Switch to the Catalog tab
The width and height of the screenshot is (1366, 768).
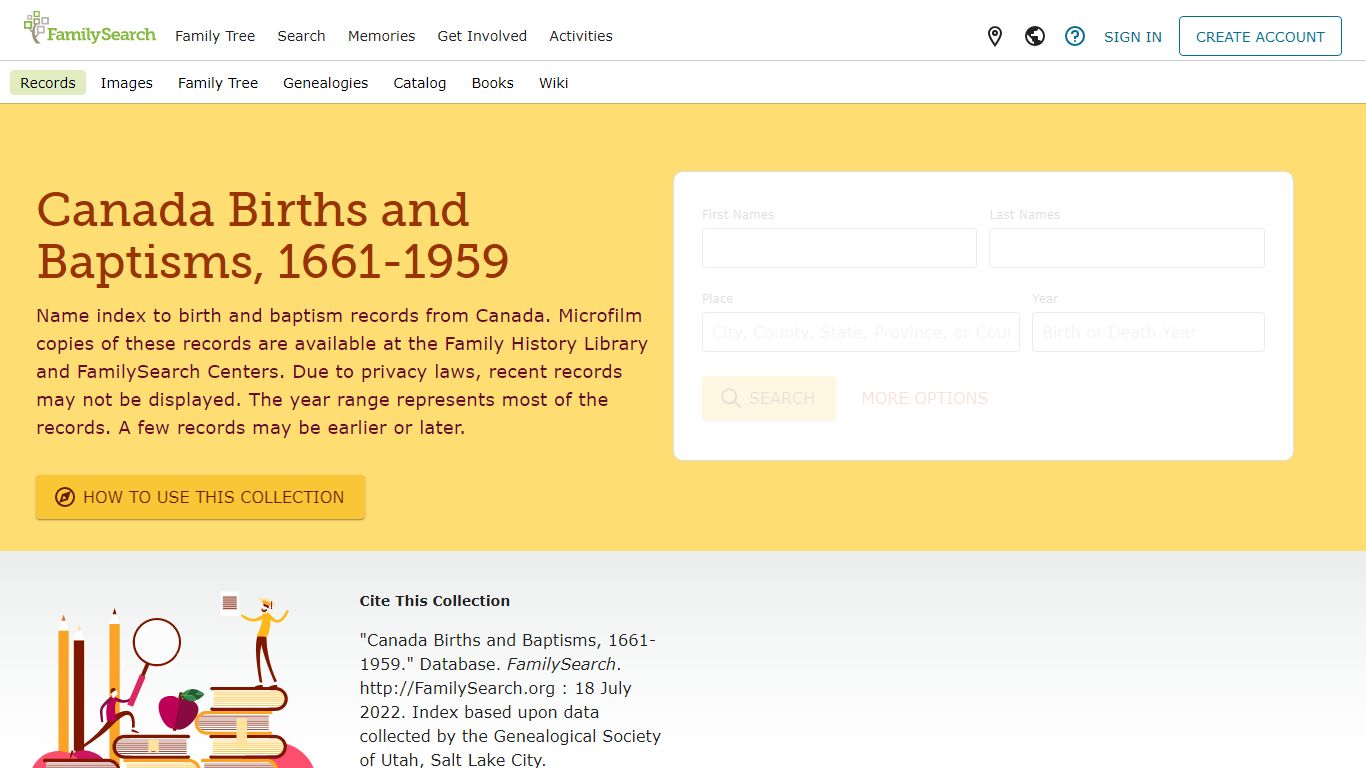tap(420, 83)
